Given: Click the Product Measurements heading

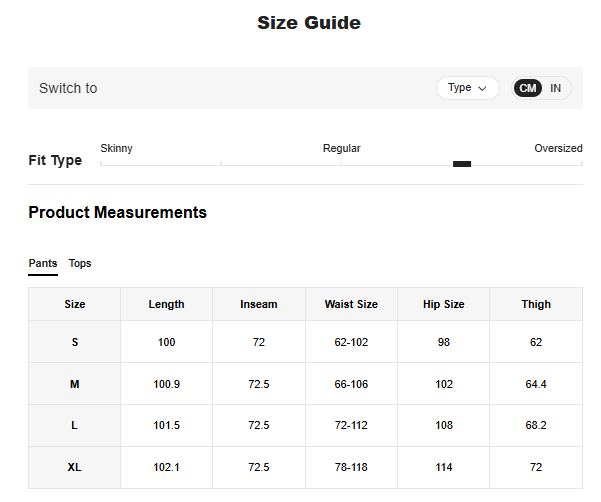Looking at the screenshot, I should [x=118, y=212].
